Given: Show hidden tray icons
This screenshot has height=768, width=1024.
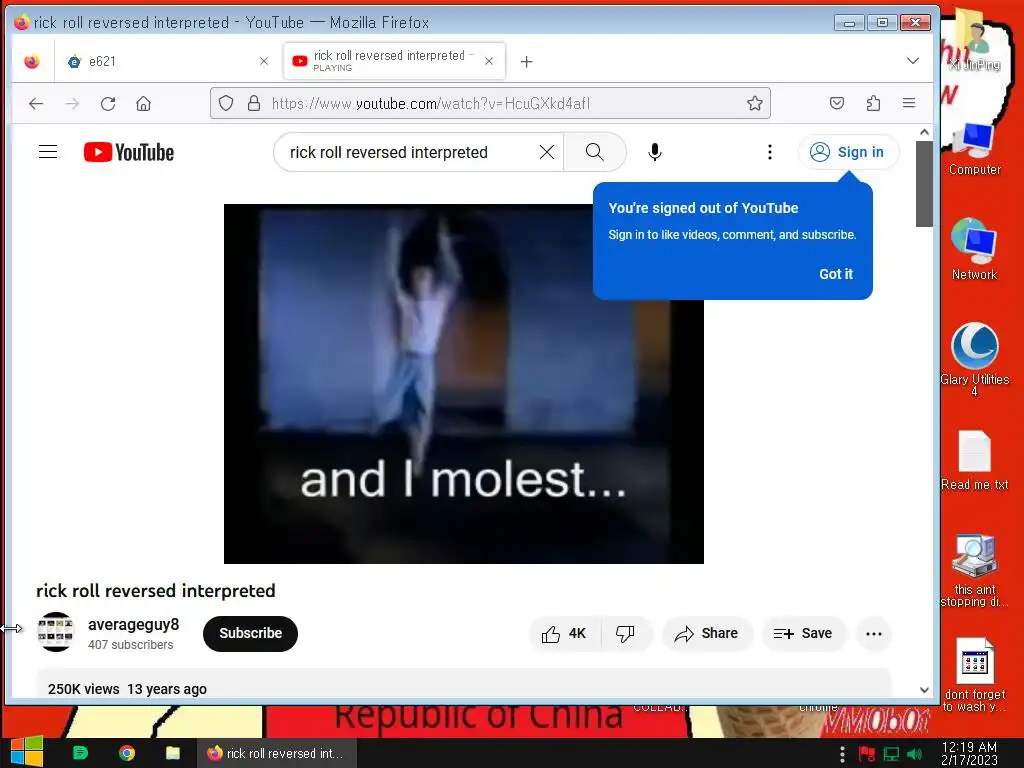Looking at the screenshot, I should [x=842, y=754].
